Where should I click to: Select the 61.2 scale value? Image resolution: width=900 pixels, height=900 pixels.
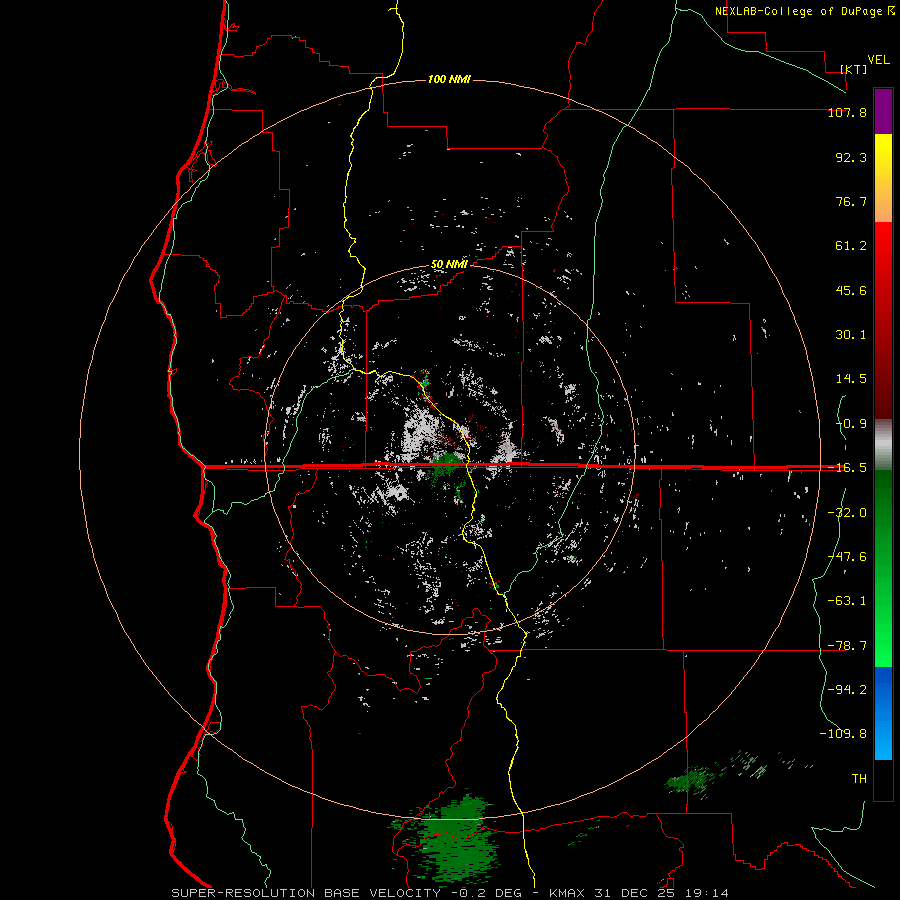tap(851, 246)
